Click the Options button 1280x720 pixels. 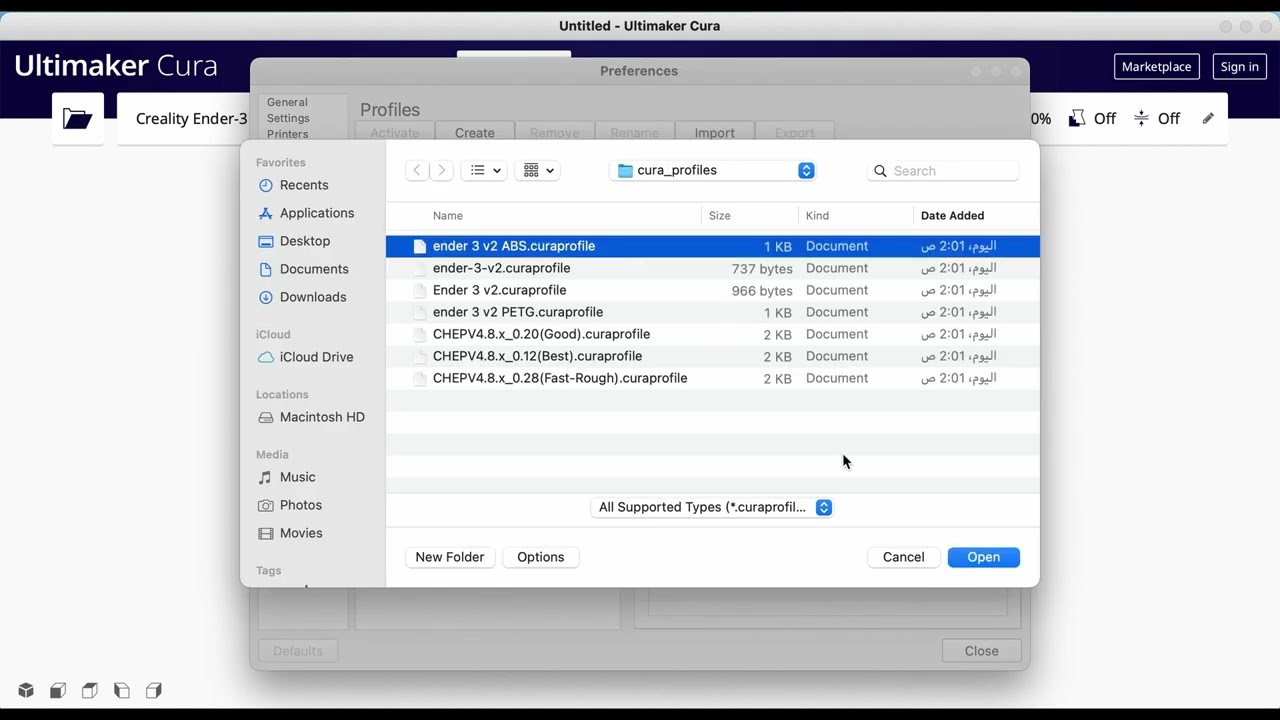540,557
